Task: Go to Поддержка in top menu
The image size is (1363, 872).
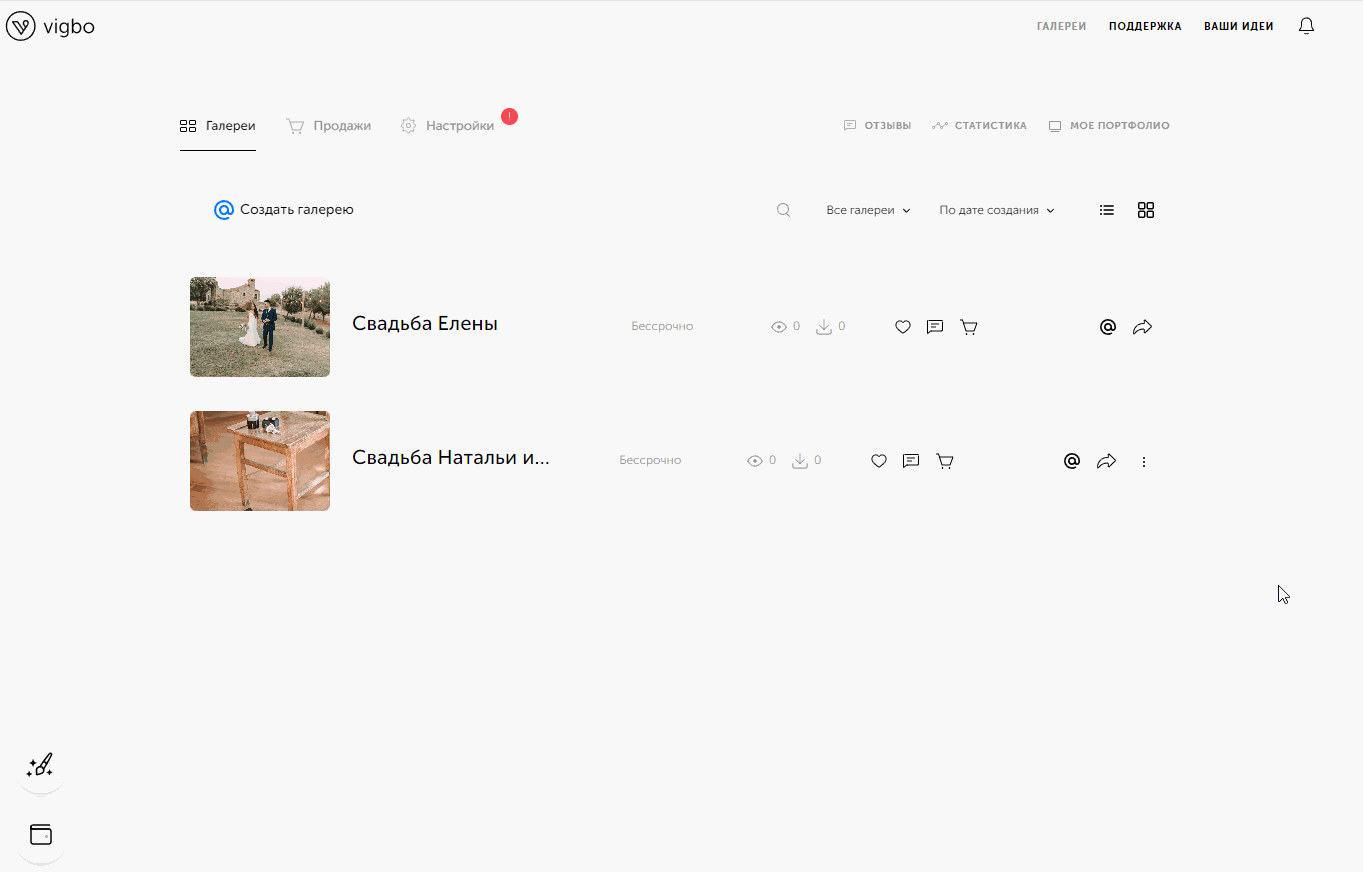Action: (1145, 26)
